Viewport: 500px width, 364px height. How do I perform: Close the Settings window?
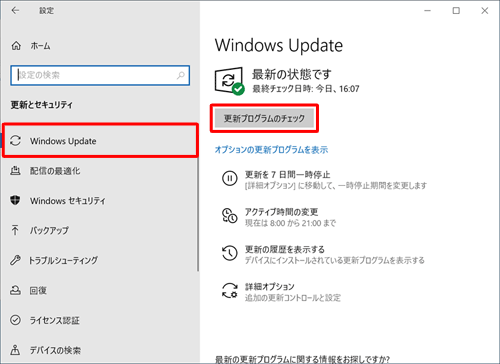(x=485, y=11)
